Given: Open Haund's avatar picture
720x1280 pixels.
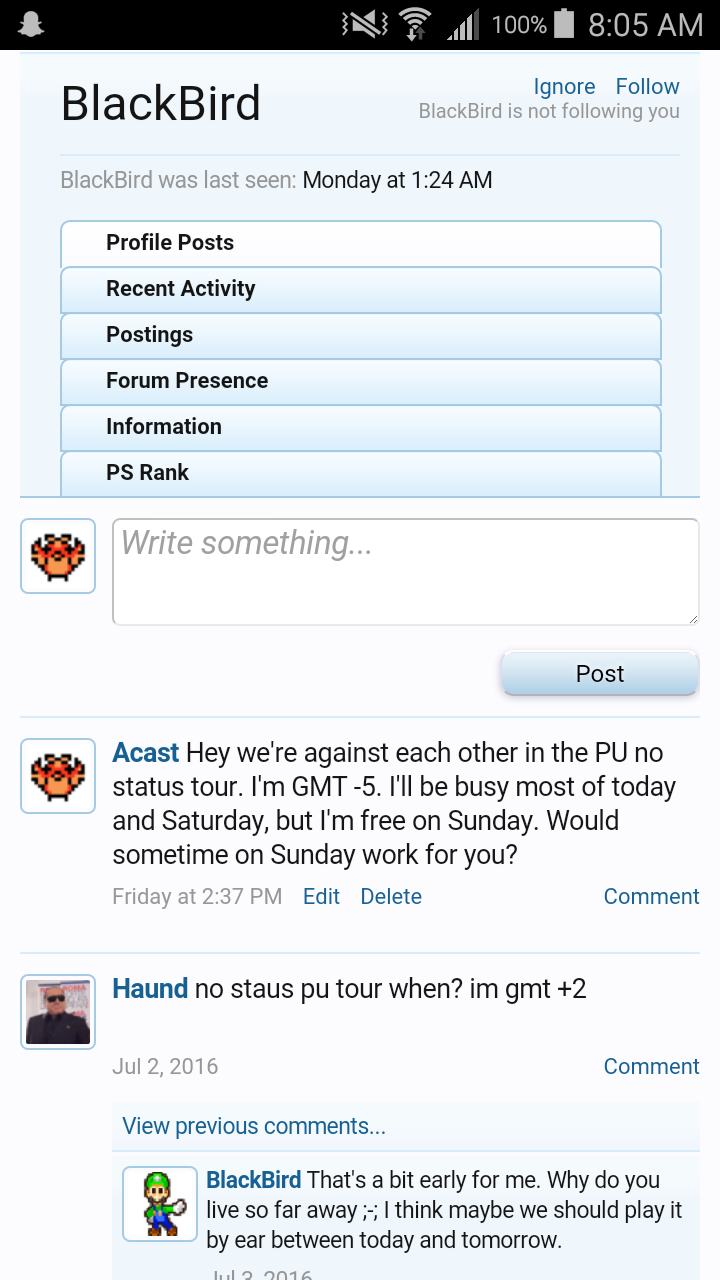Looking at the screenshot, I should tap(58, 1012).
